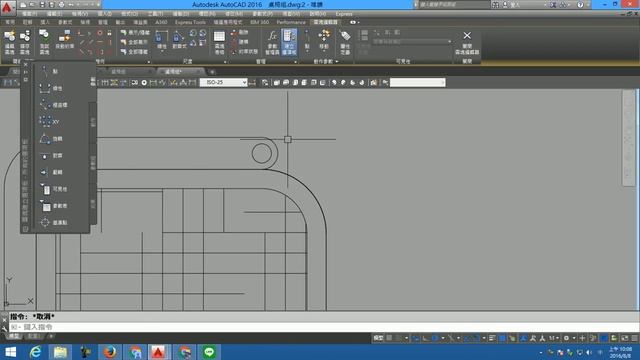The height and width of the screenshot is (360, 640).
Task: Toggle grid display in status bar
Action: click(389, 338)
